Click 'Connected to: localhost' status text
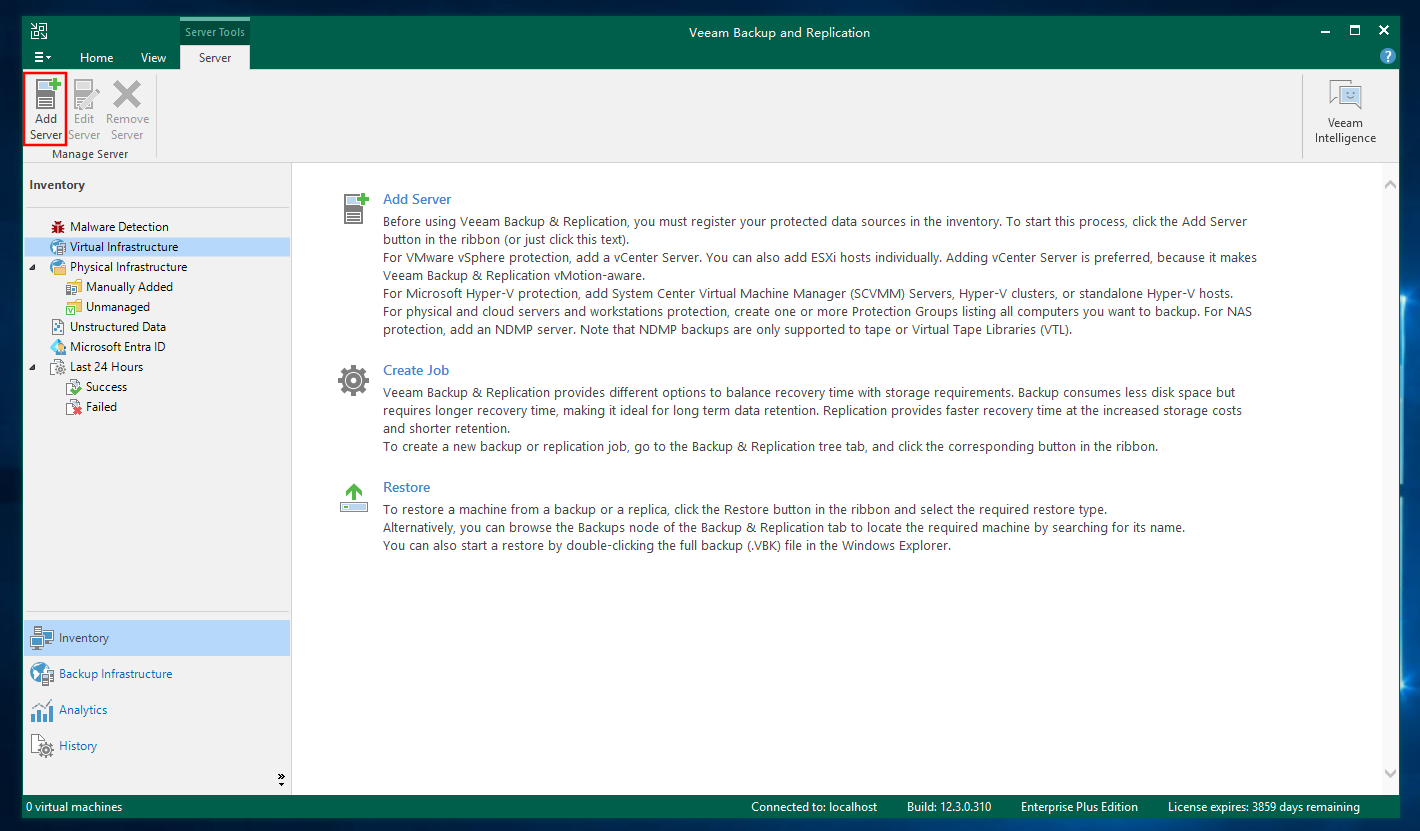Screen dimensions: 1420x831 coord(814,807)
